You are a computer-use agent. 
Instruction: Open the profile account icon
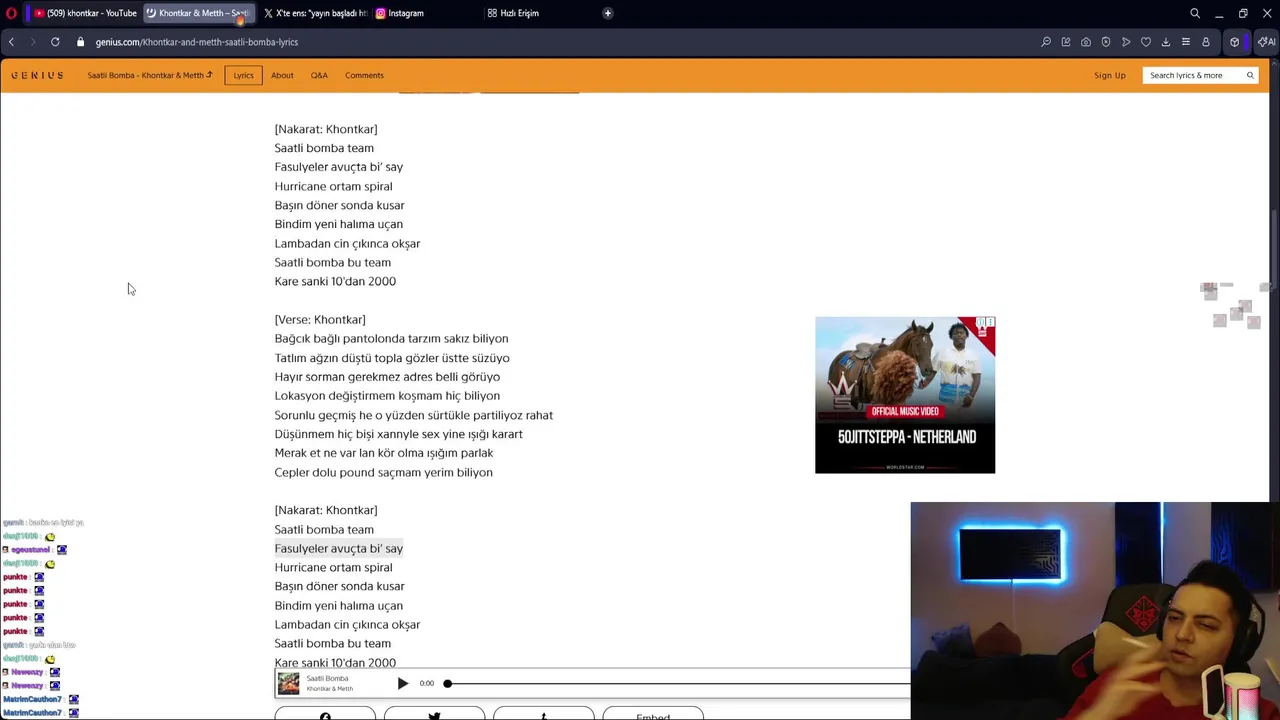(1206, 42)
